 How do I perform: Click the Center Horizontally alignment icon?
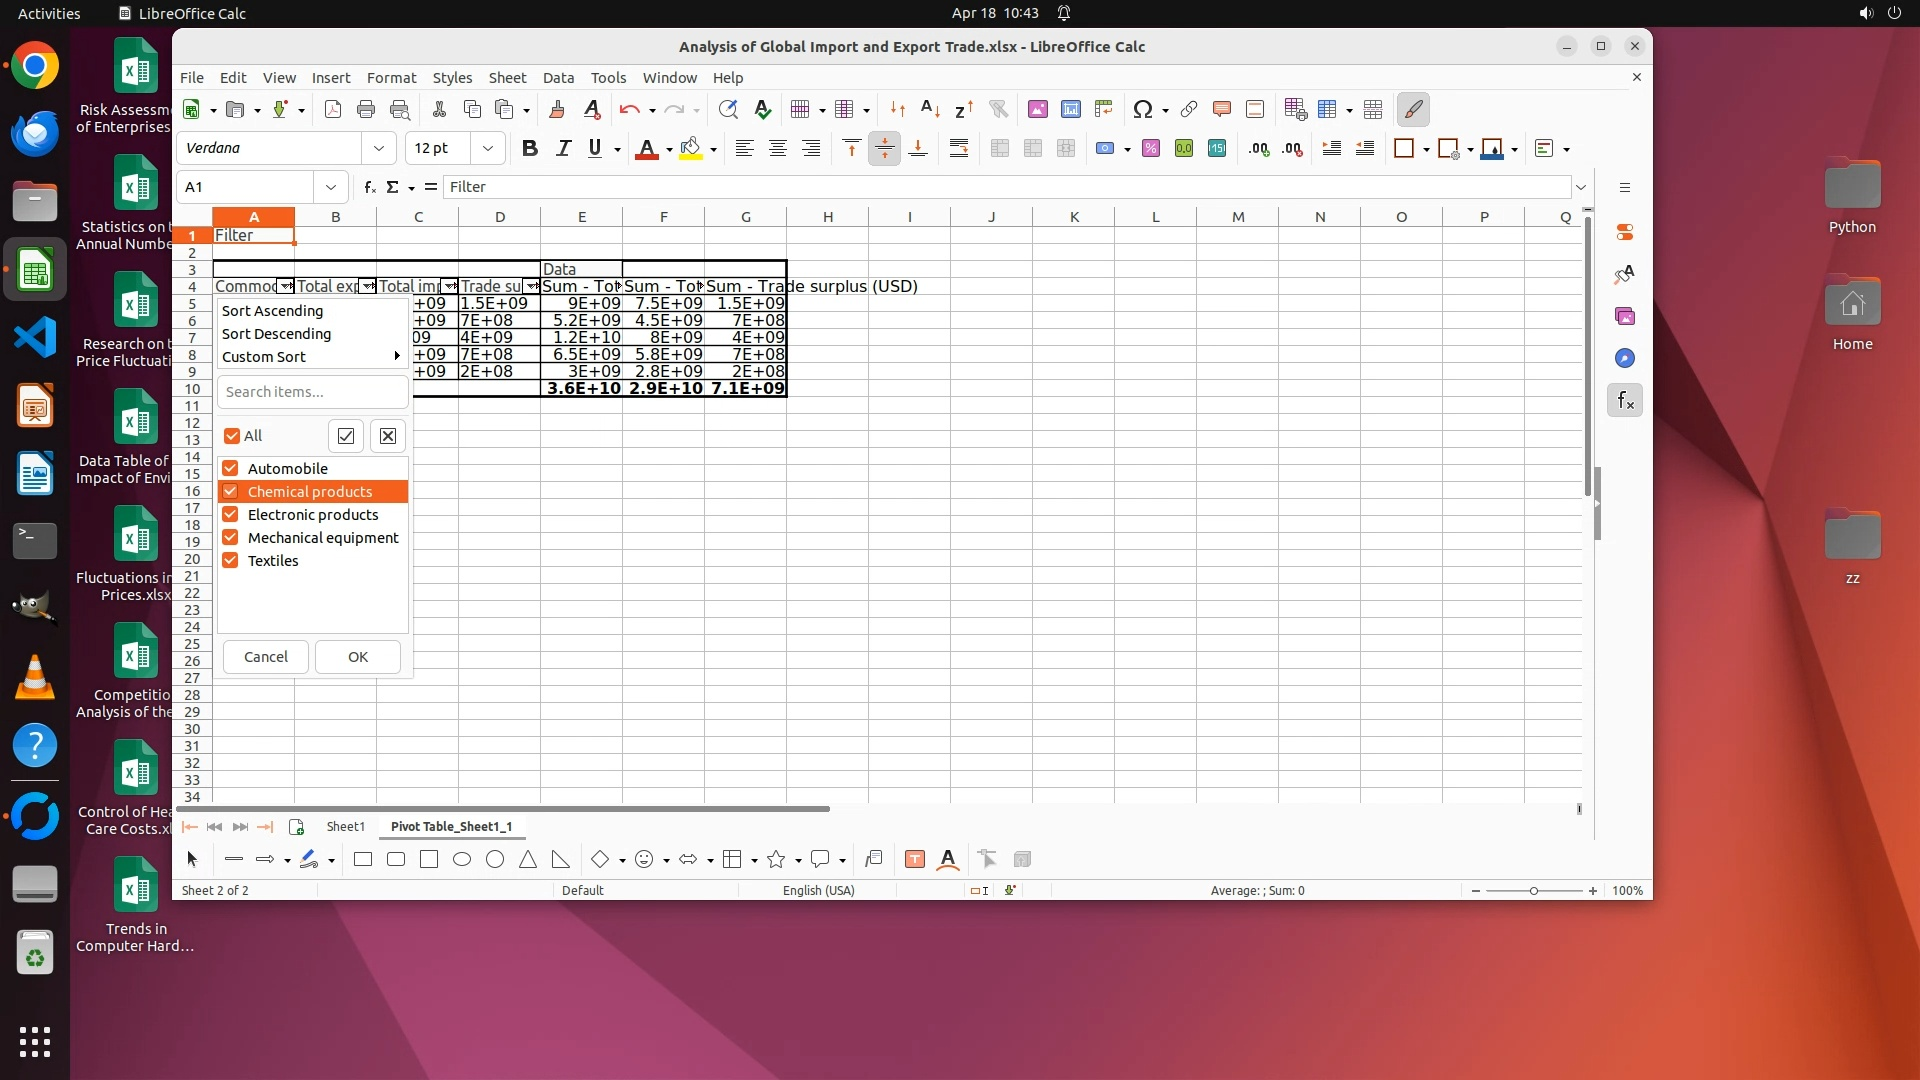click(x=777, y=149)
